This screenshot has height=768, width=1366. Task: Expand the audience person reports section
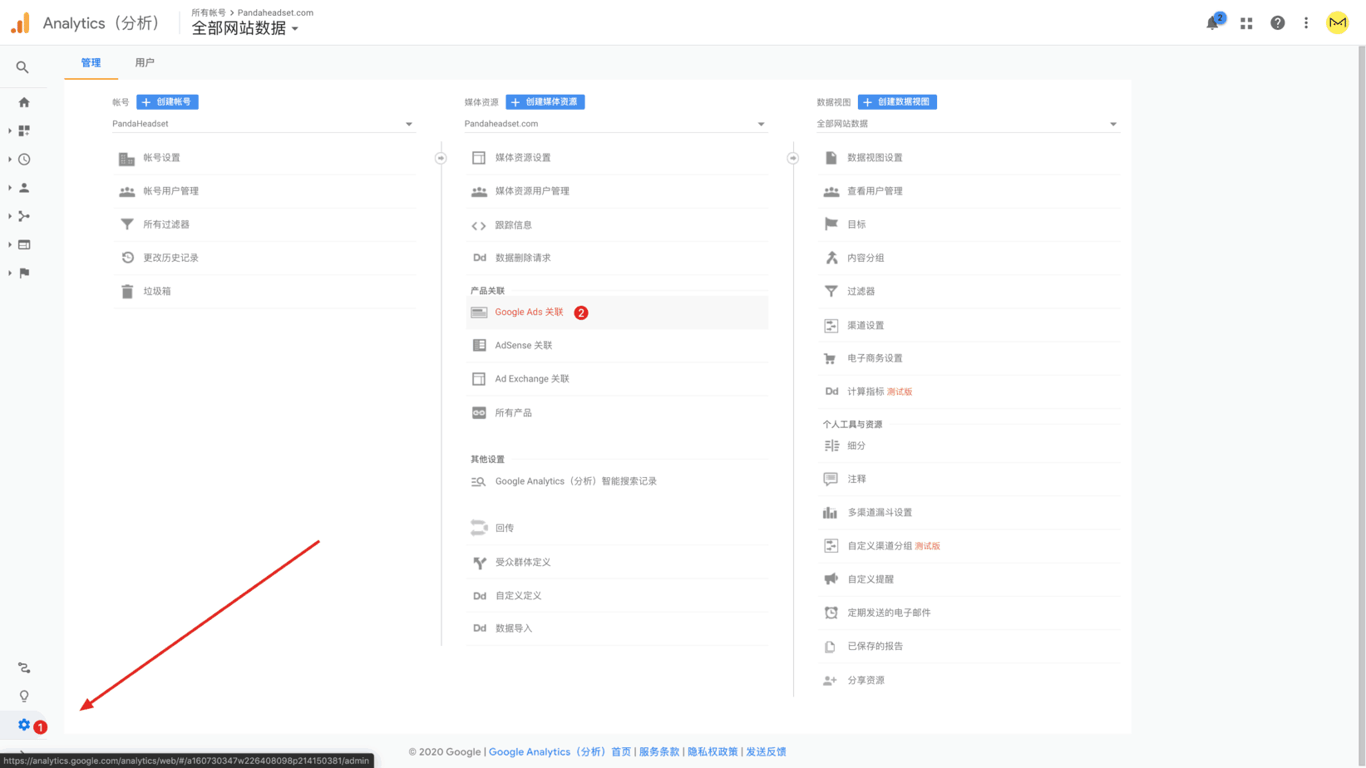point(24,188)
